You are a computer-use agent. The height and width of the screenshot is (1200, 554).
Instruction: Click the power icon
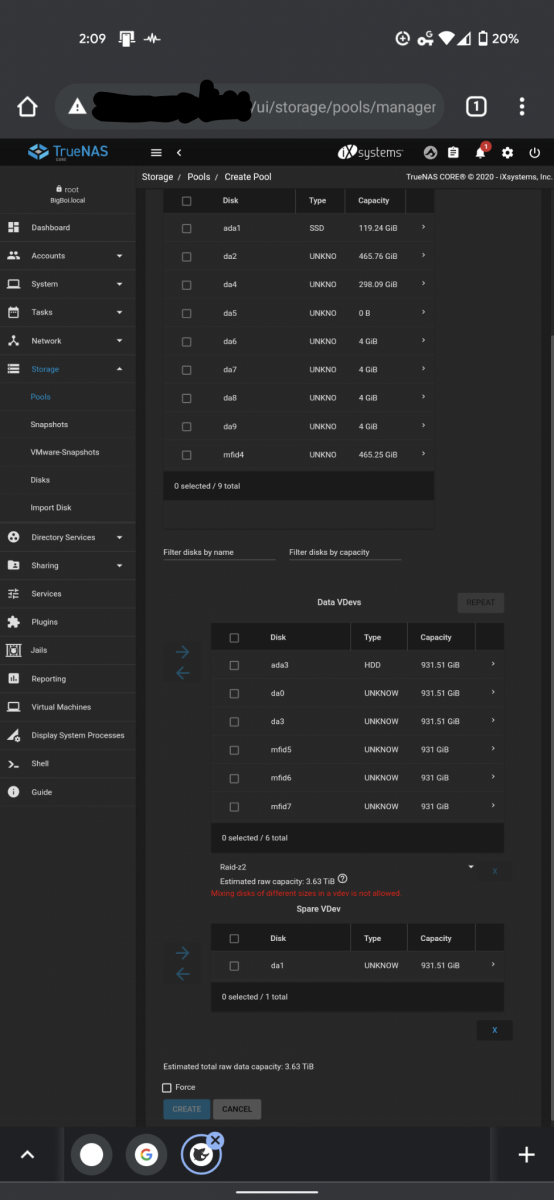coord(535,152)
